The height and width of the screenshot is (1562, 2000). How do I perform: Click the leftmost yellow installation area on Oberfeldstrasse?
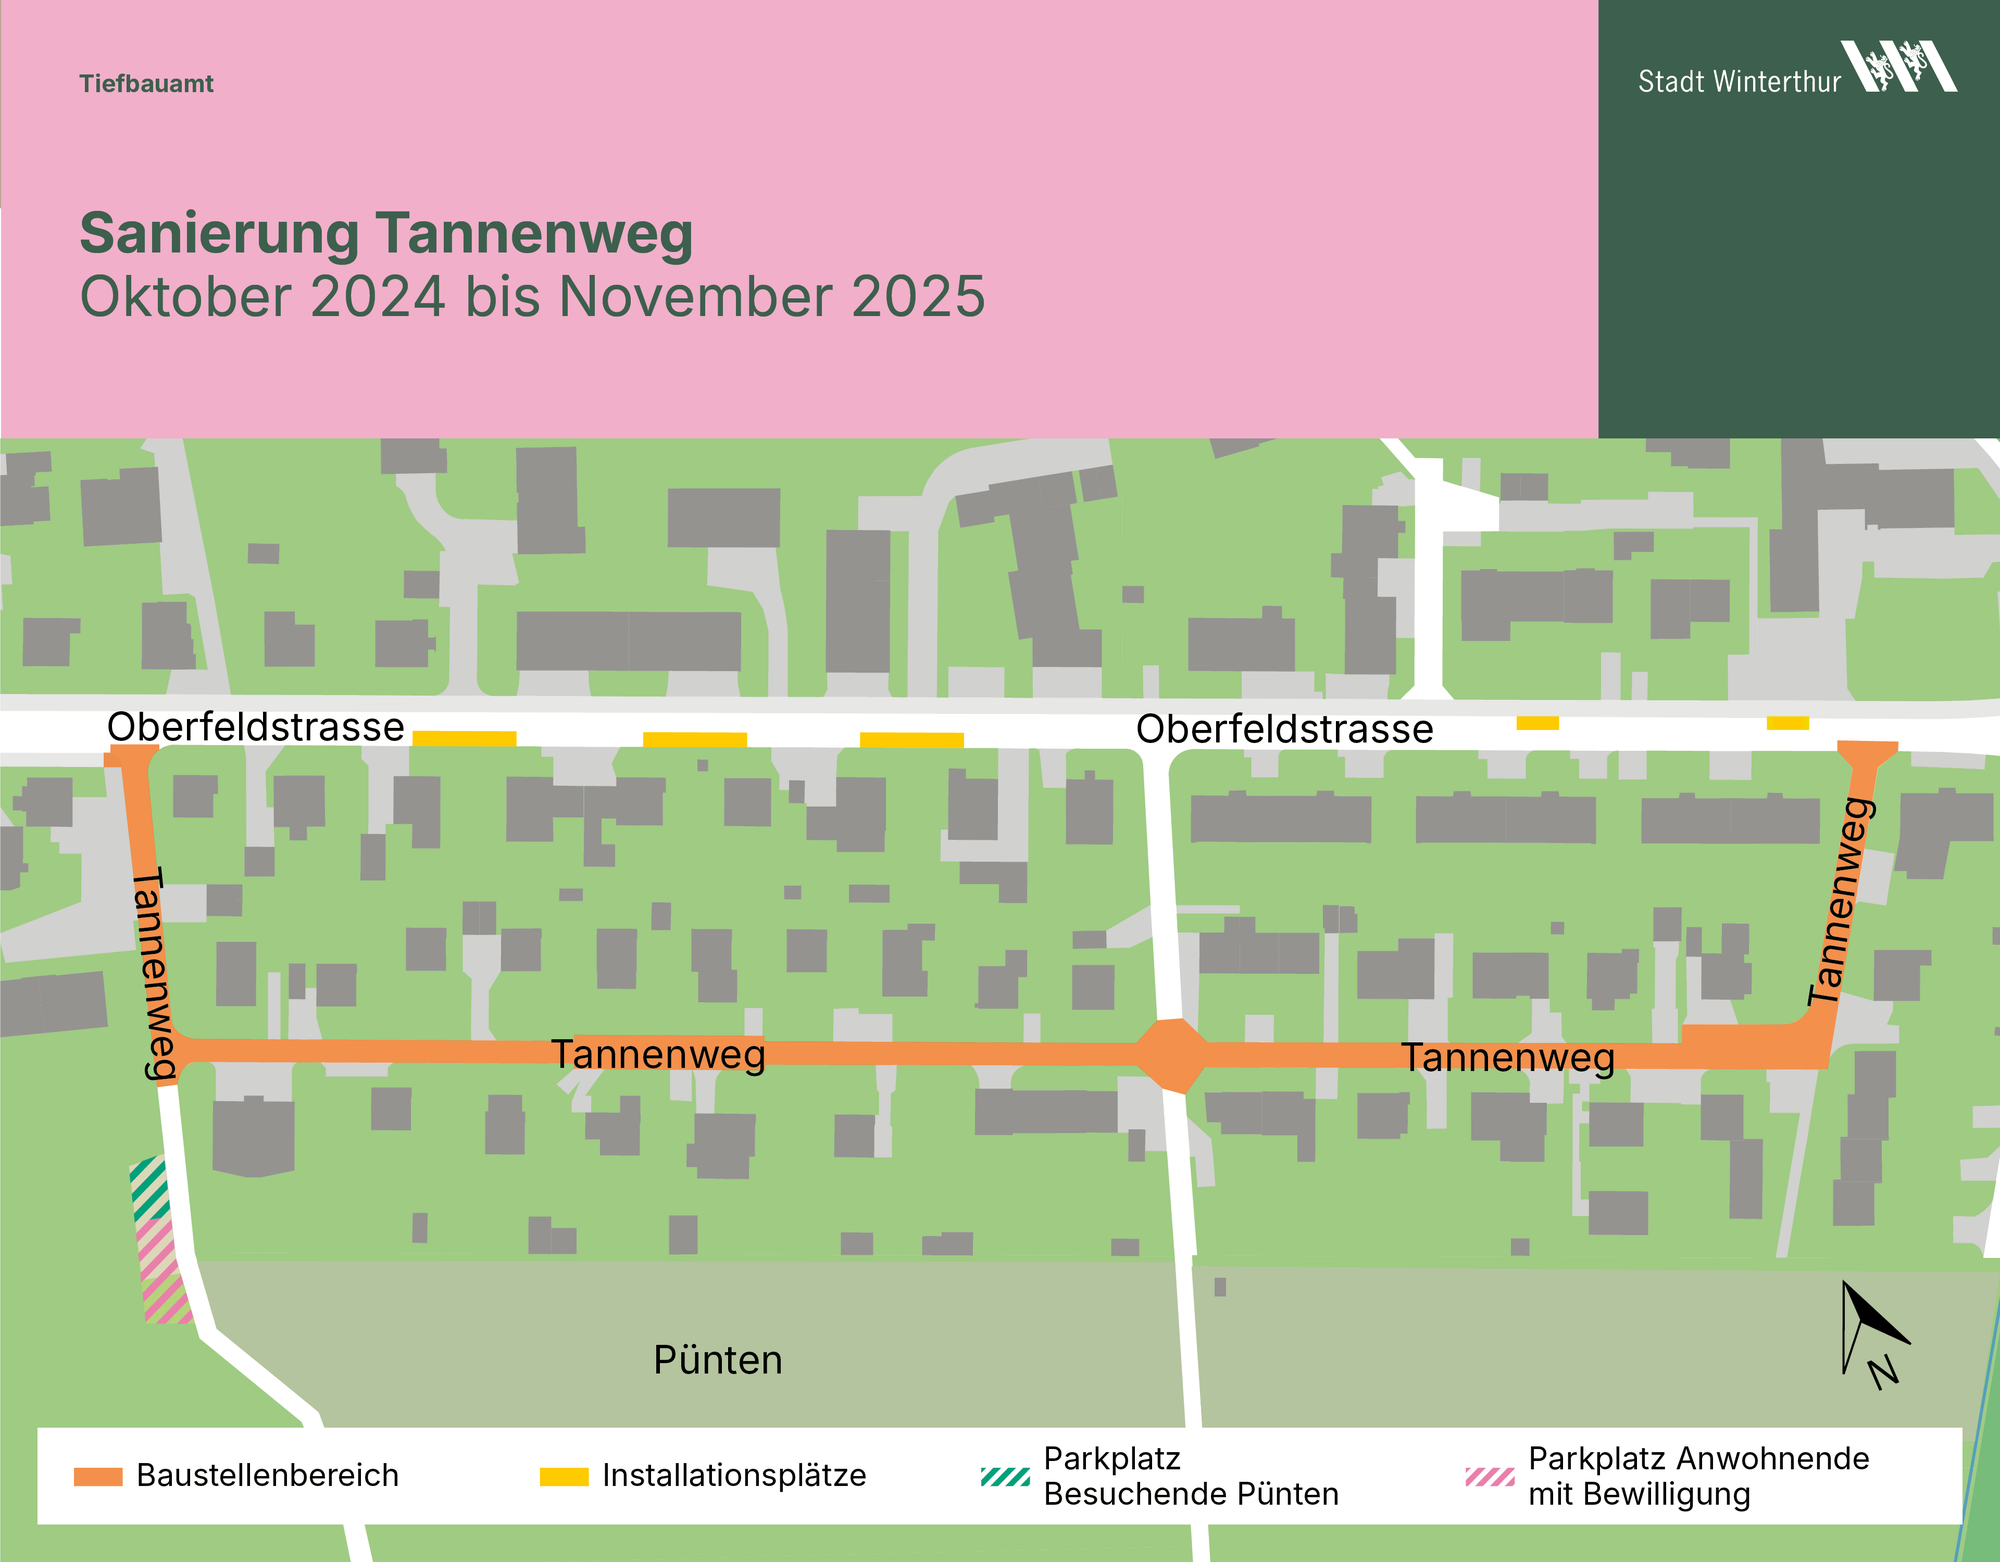coord(464,739)
